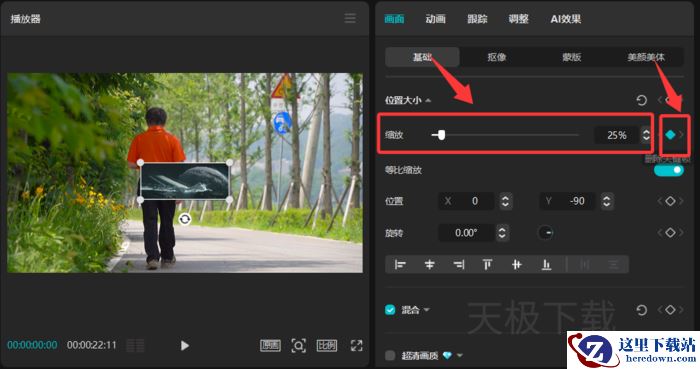The image size is (700, 369).
Task: Reset the 位置大小 section values
Action: [x=642, y=100]
